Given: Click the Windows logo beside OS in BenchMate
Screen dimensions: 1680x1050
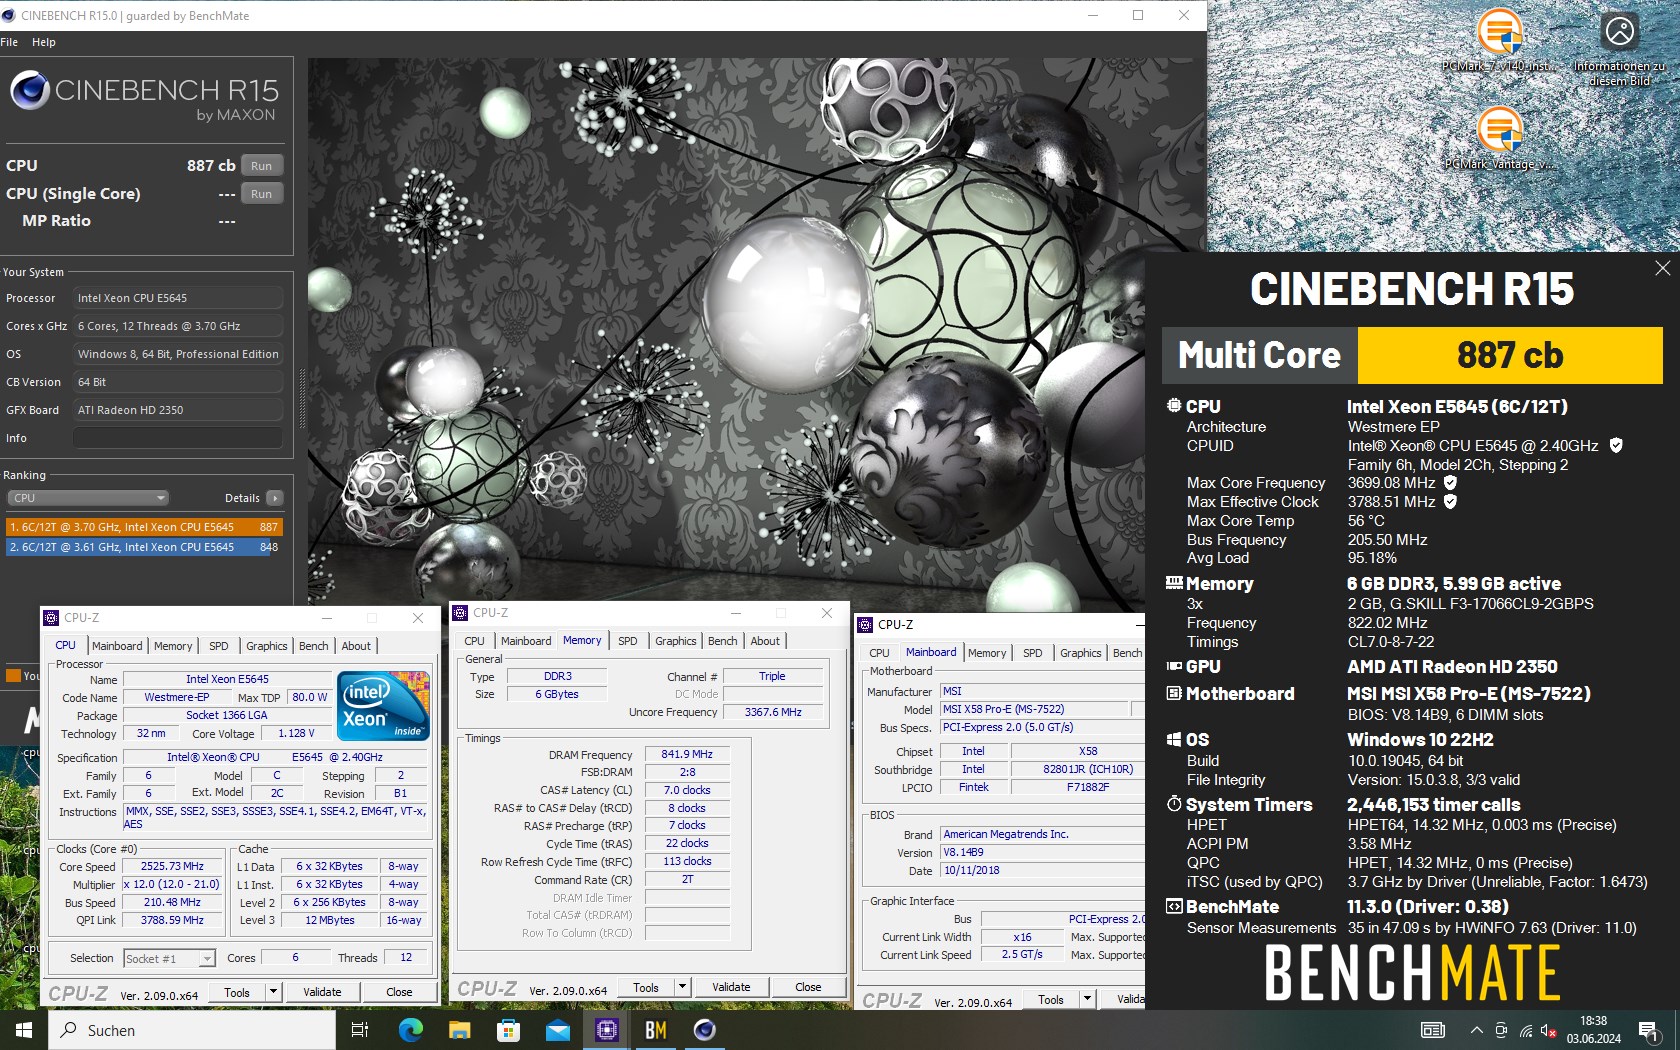Looking at the screenshot, I should point(1174,740).
